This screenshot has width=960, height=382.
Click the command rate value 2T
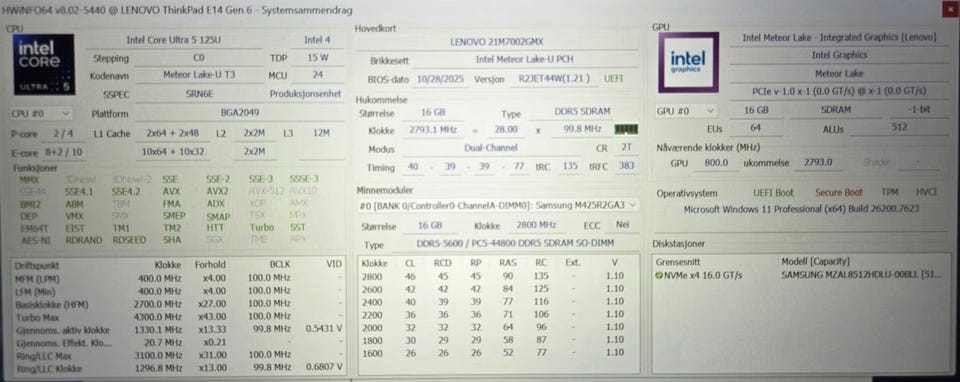pyautogui.click(x=626, y=148)
